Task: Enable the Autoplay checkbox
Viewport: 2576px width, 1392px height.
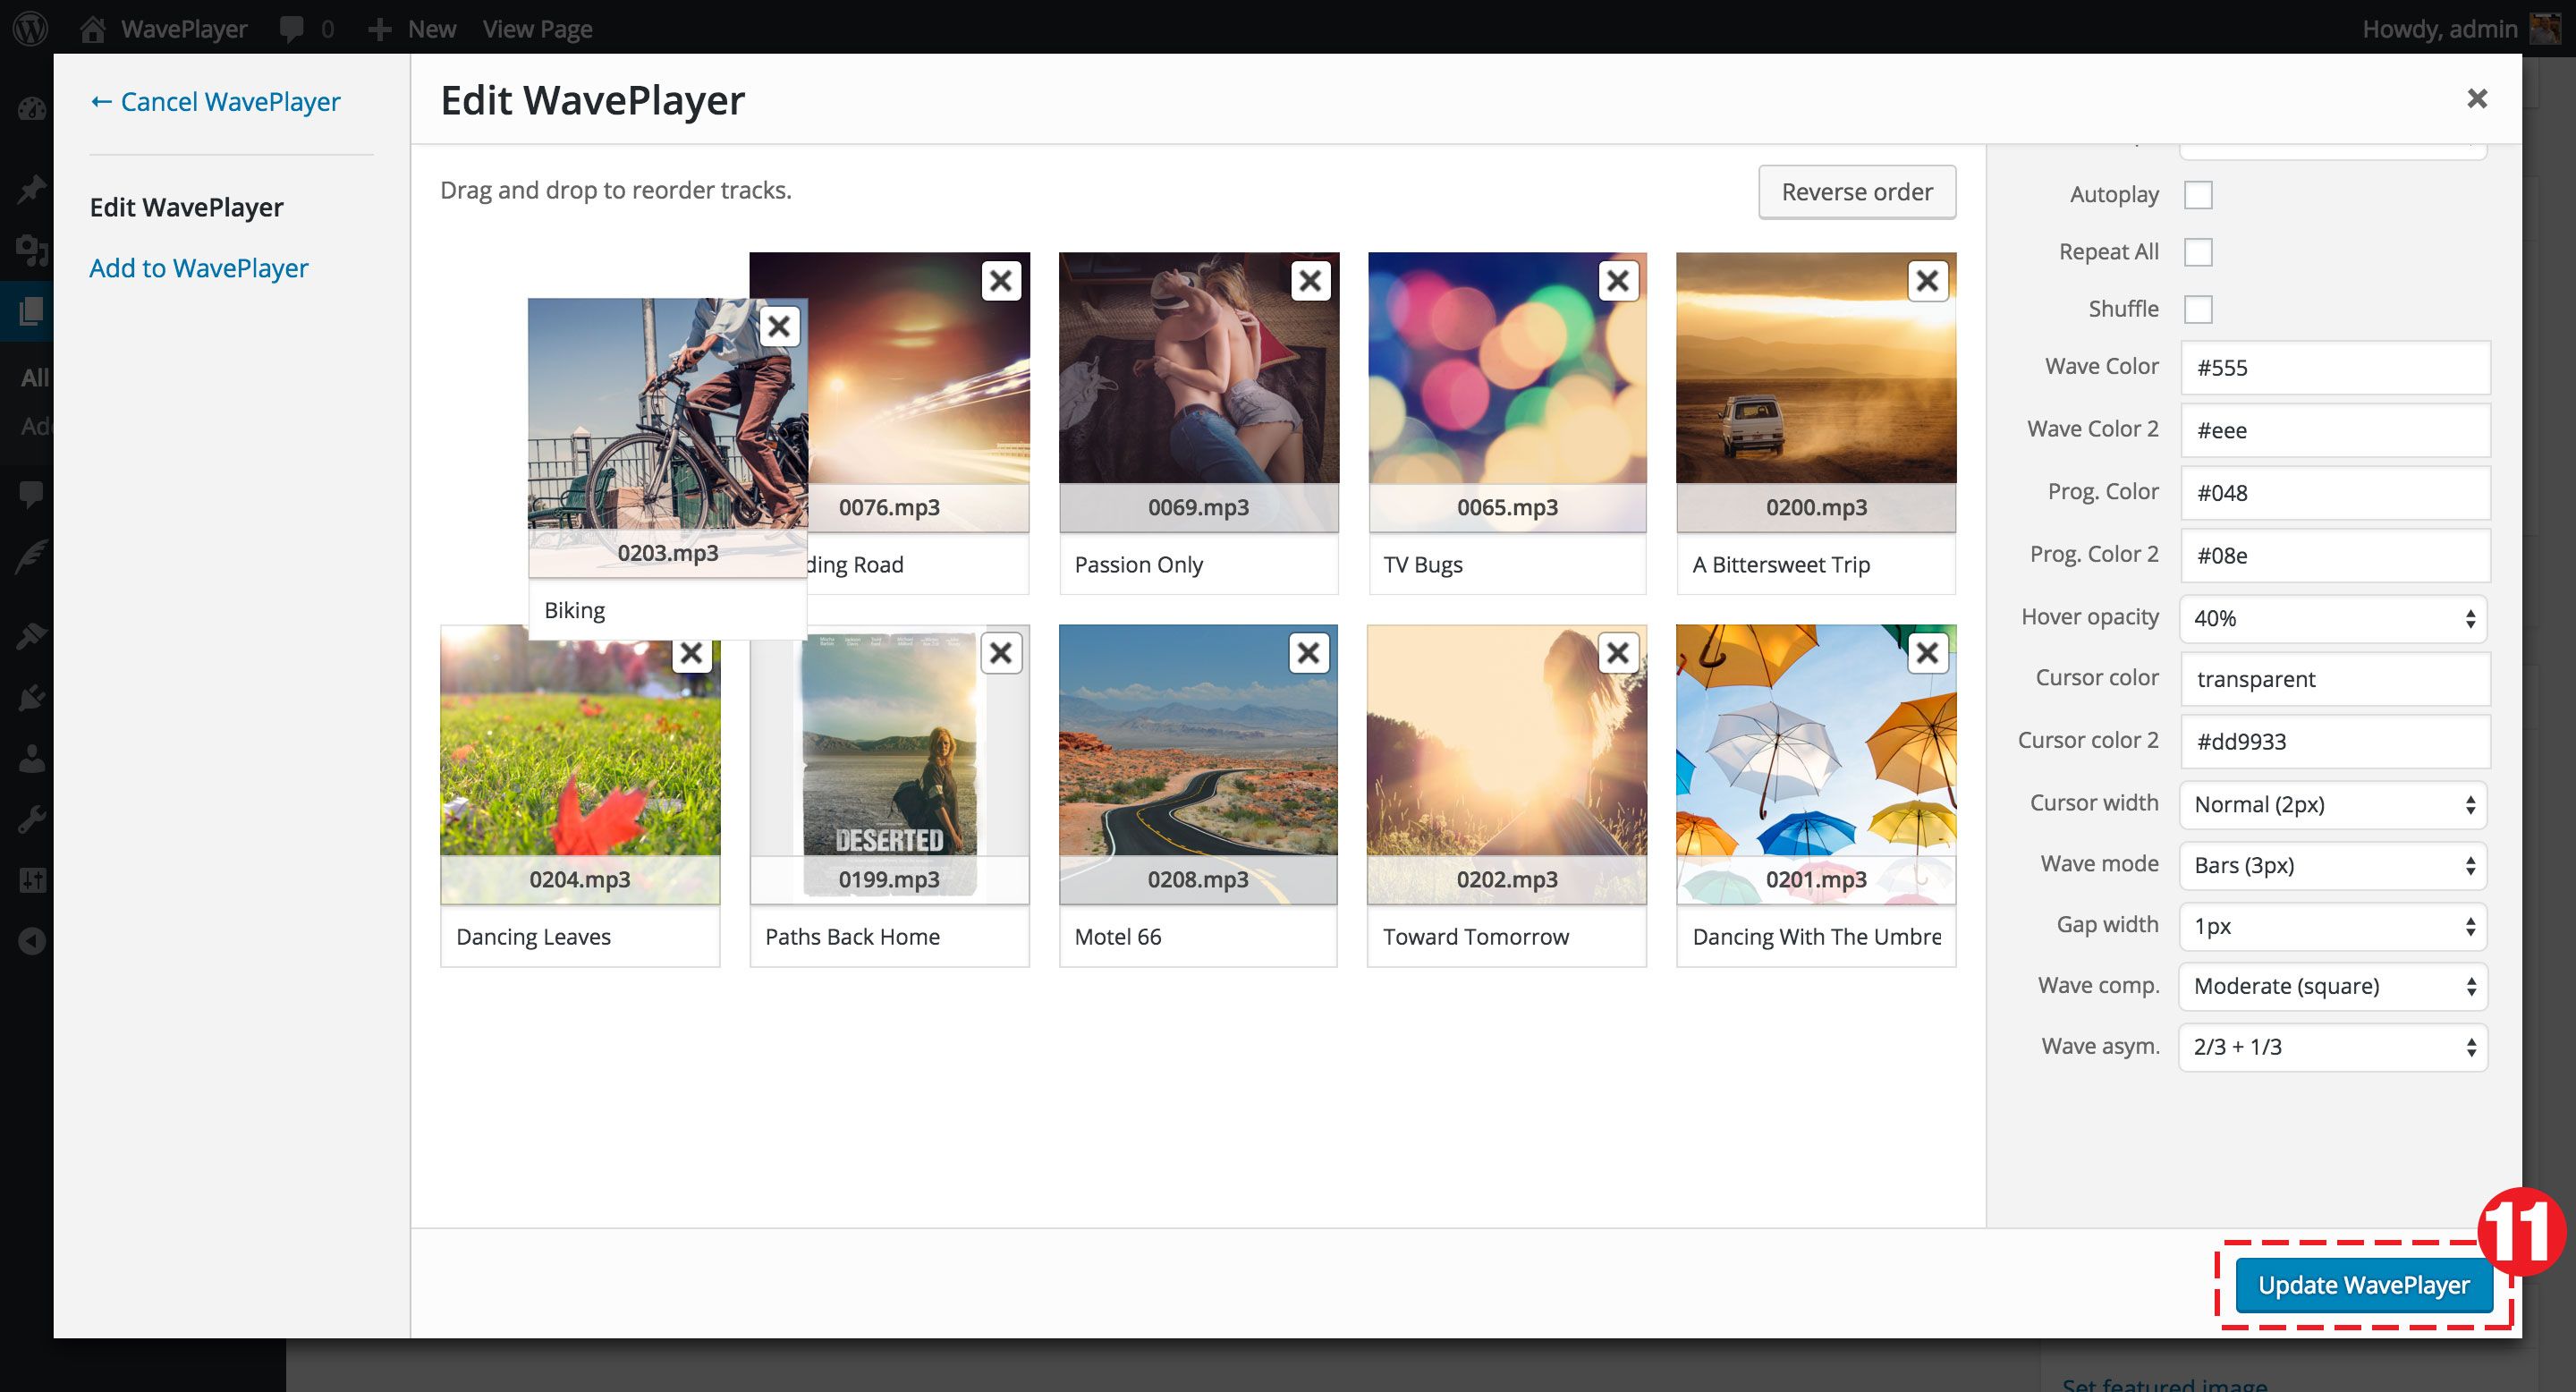Action: pyautogui.click(x=2197, y=195)
